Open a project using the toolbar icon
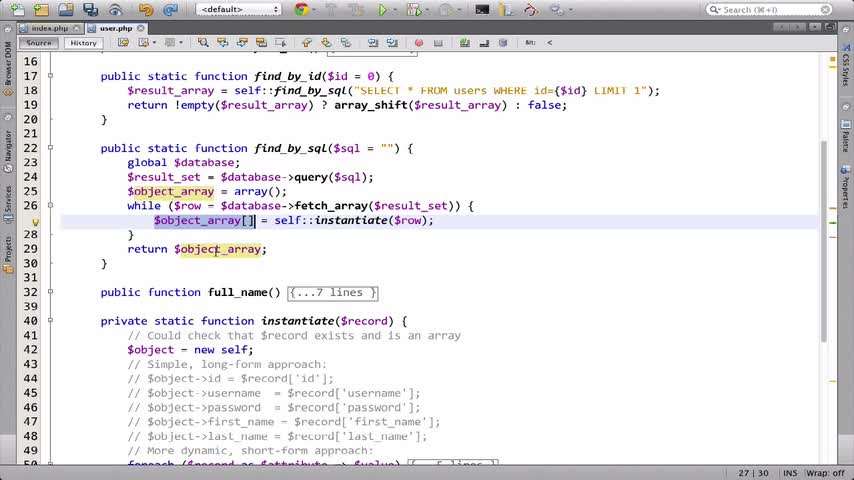Image resolution: width=854 pixels, height=480 pixels. [x=66, y=9]
